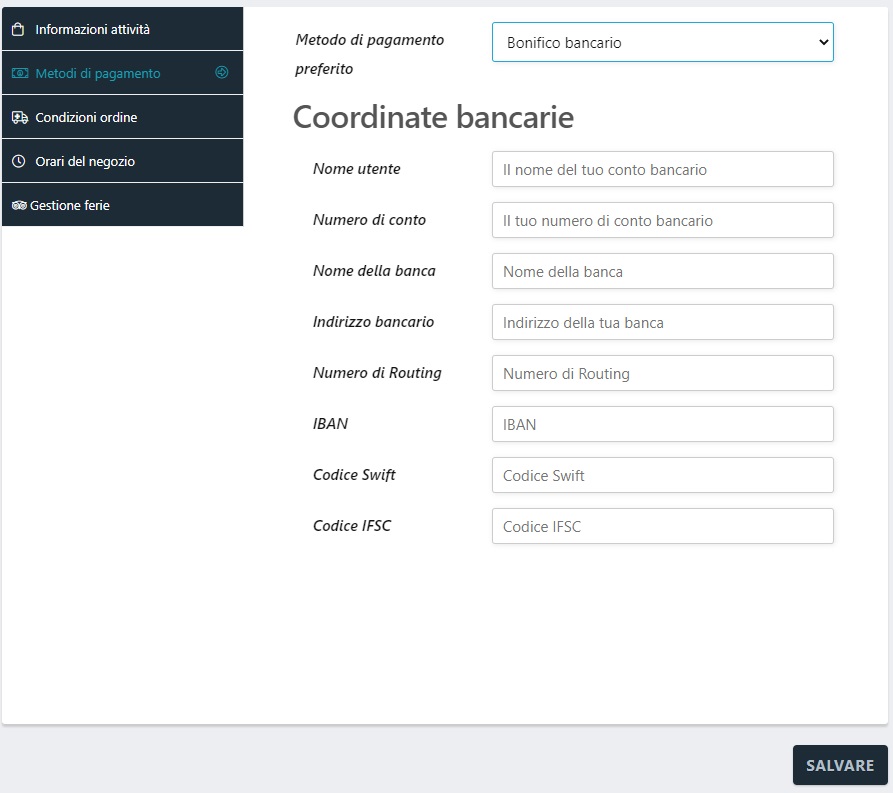
Task: Select the Codice Swift input box
Action: [x=662, y=476]
